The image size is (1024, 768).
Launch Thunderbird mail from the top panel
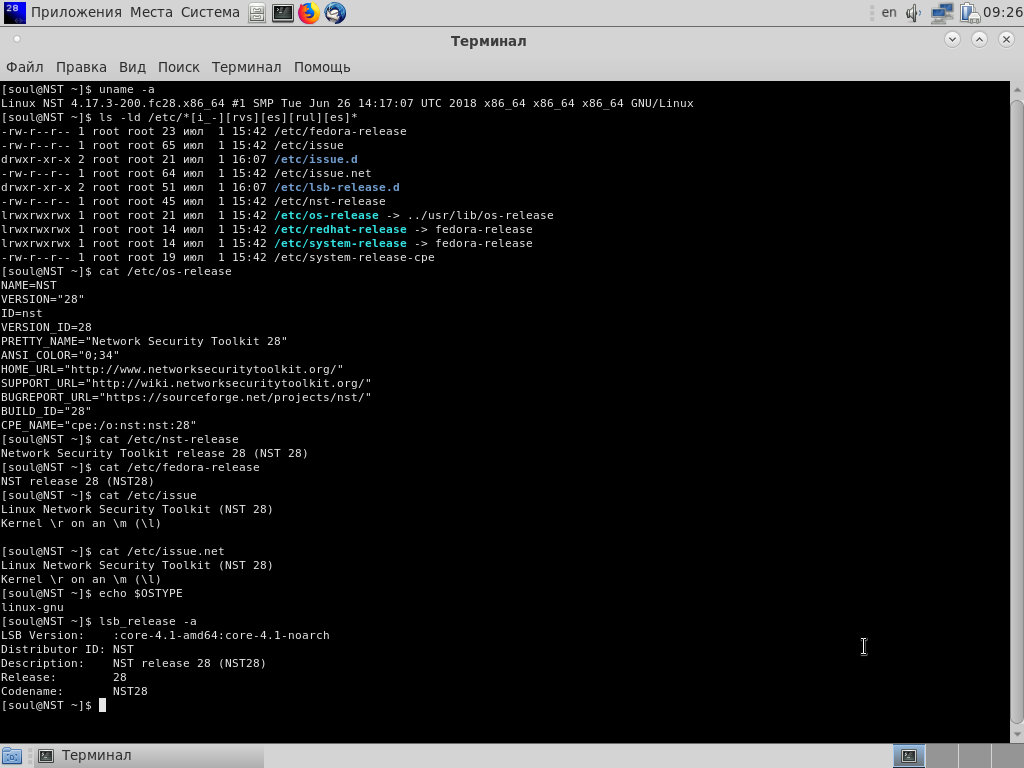pyautogui.click(x=335, y=13)
